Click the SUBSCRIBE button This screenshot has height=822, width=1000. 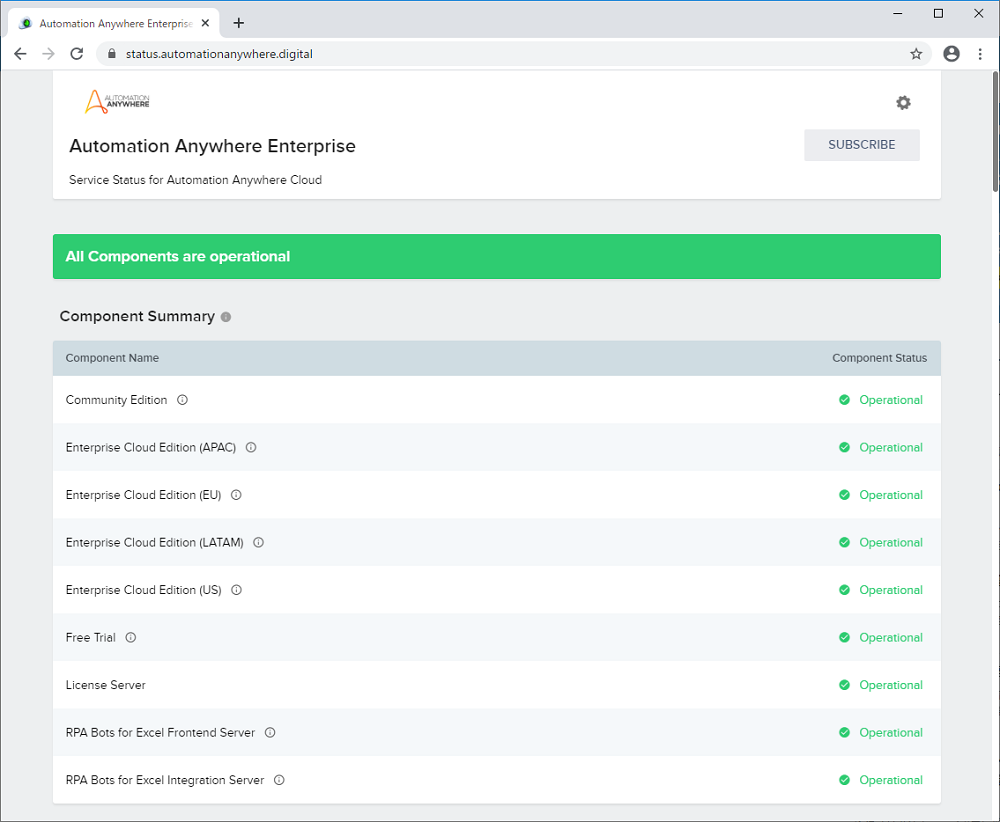pos(862,145)
